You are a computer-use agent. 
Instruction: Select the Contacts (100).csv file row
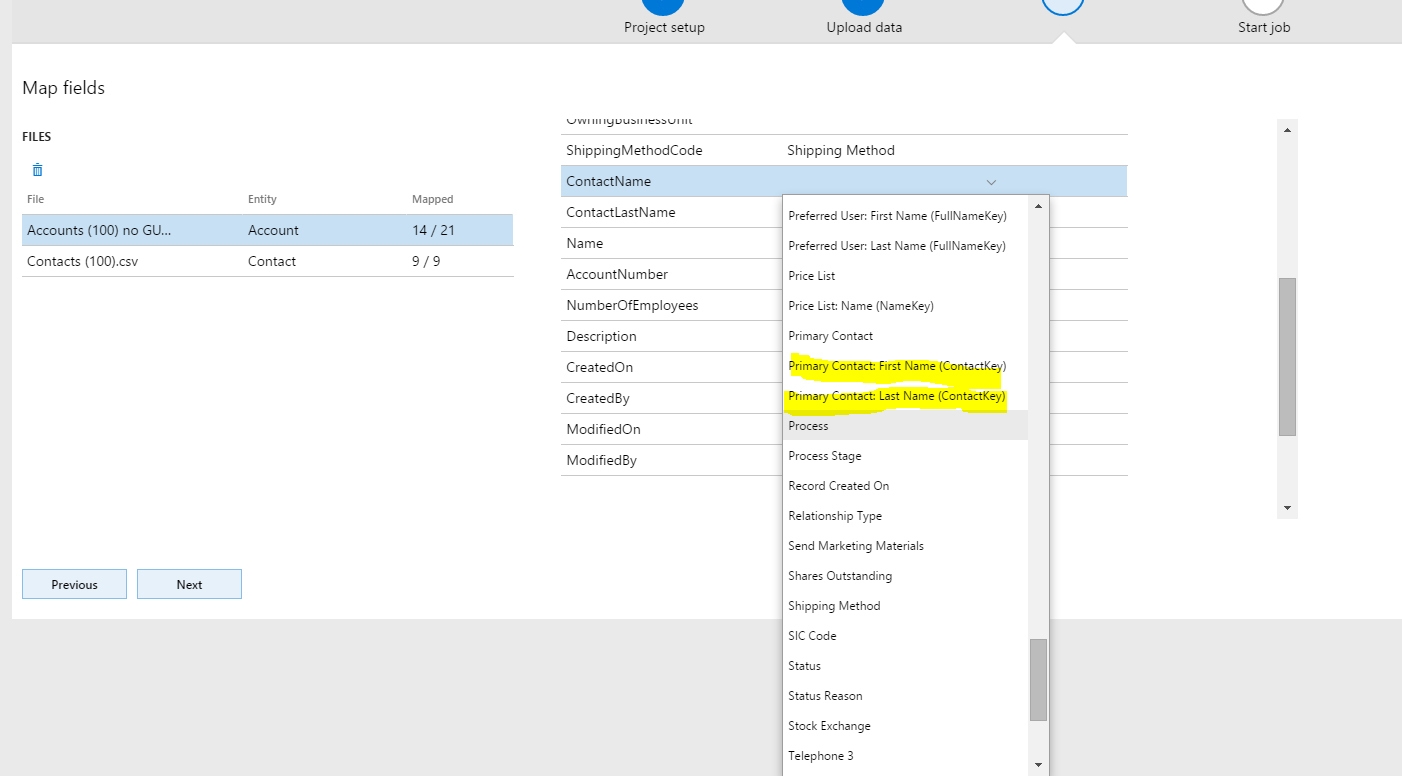pos(267,261)
